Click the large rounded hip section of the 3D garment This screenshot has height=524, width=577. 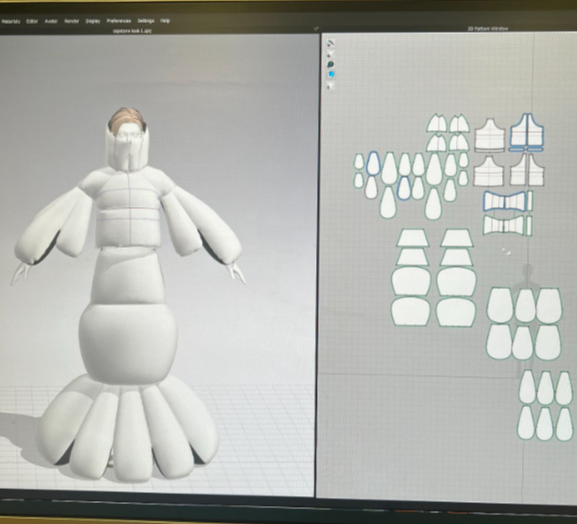pos(128,343)
